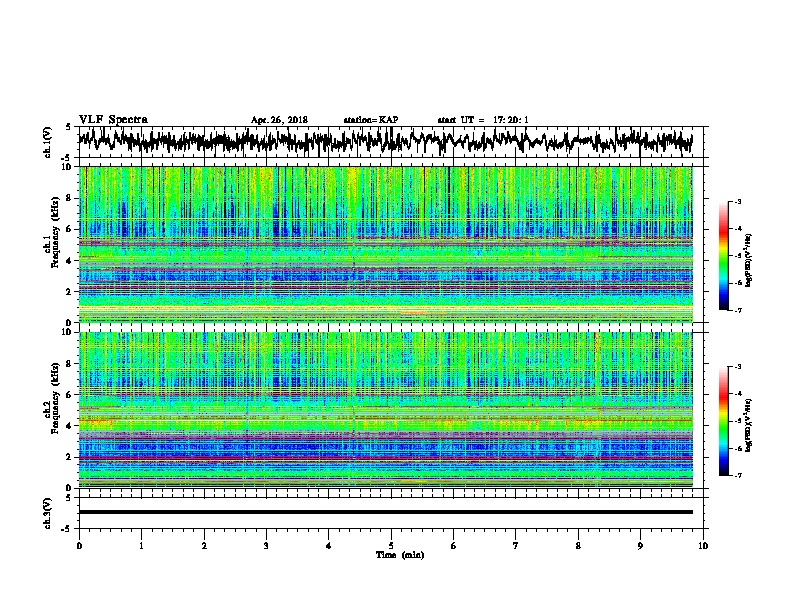Viewport: 792px width, 612px height.
Task: Click the time axis tick label "3"
Action: (x=266, y=546)
